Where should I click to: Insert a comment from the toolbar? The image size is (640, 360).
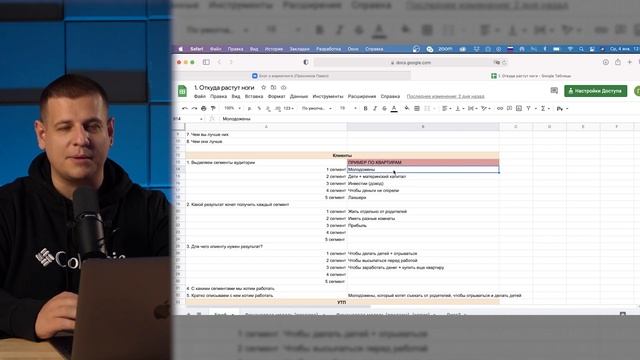[x=509, y=109]
